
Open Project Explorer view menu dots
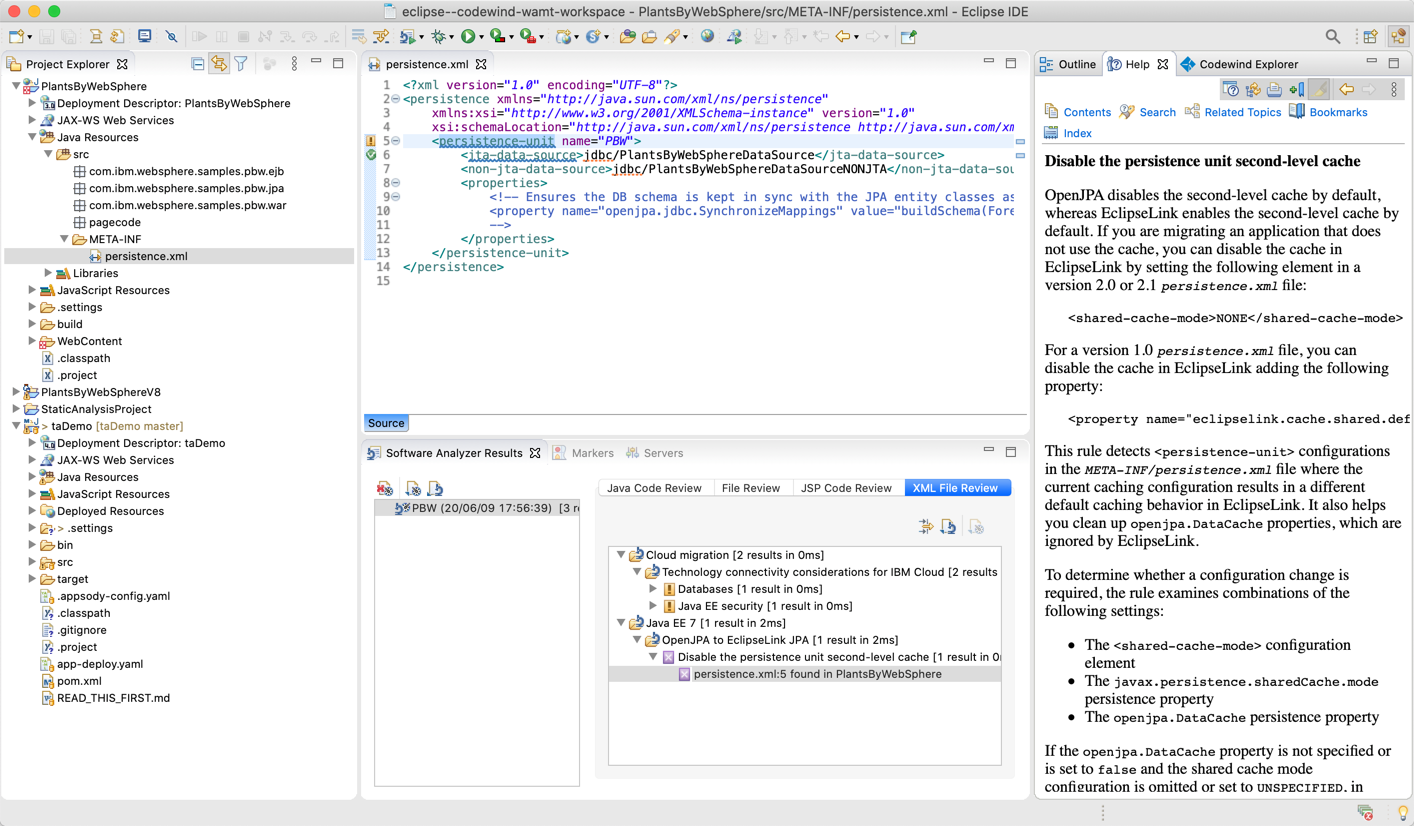(294, 64)
